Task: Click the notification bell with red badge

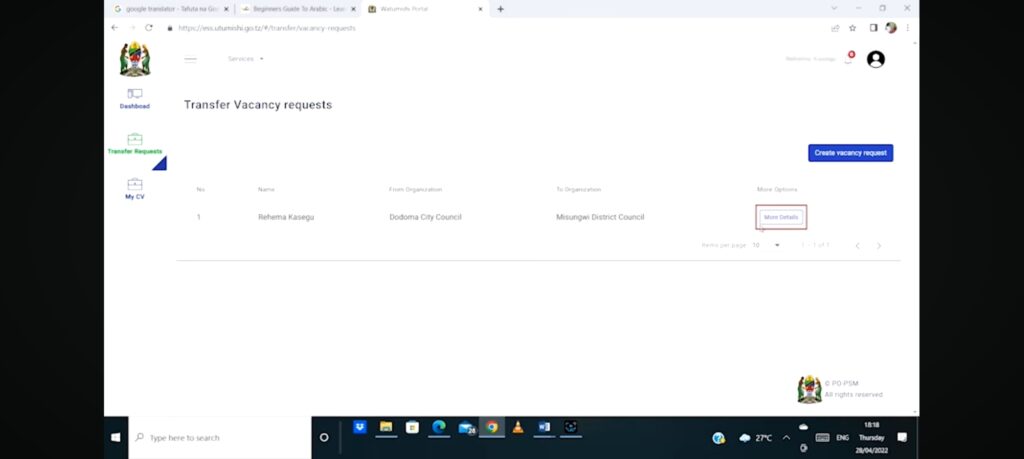Action: click(848, 60)
